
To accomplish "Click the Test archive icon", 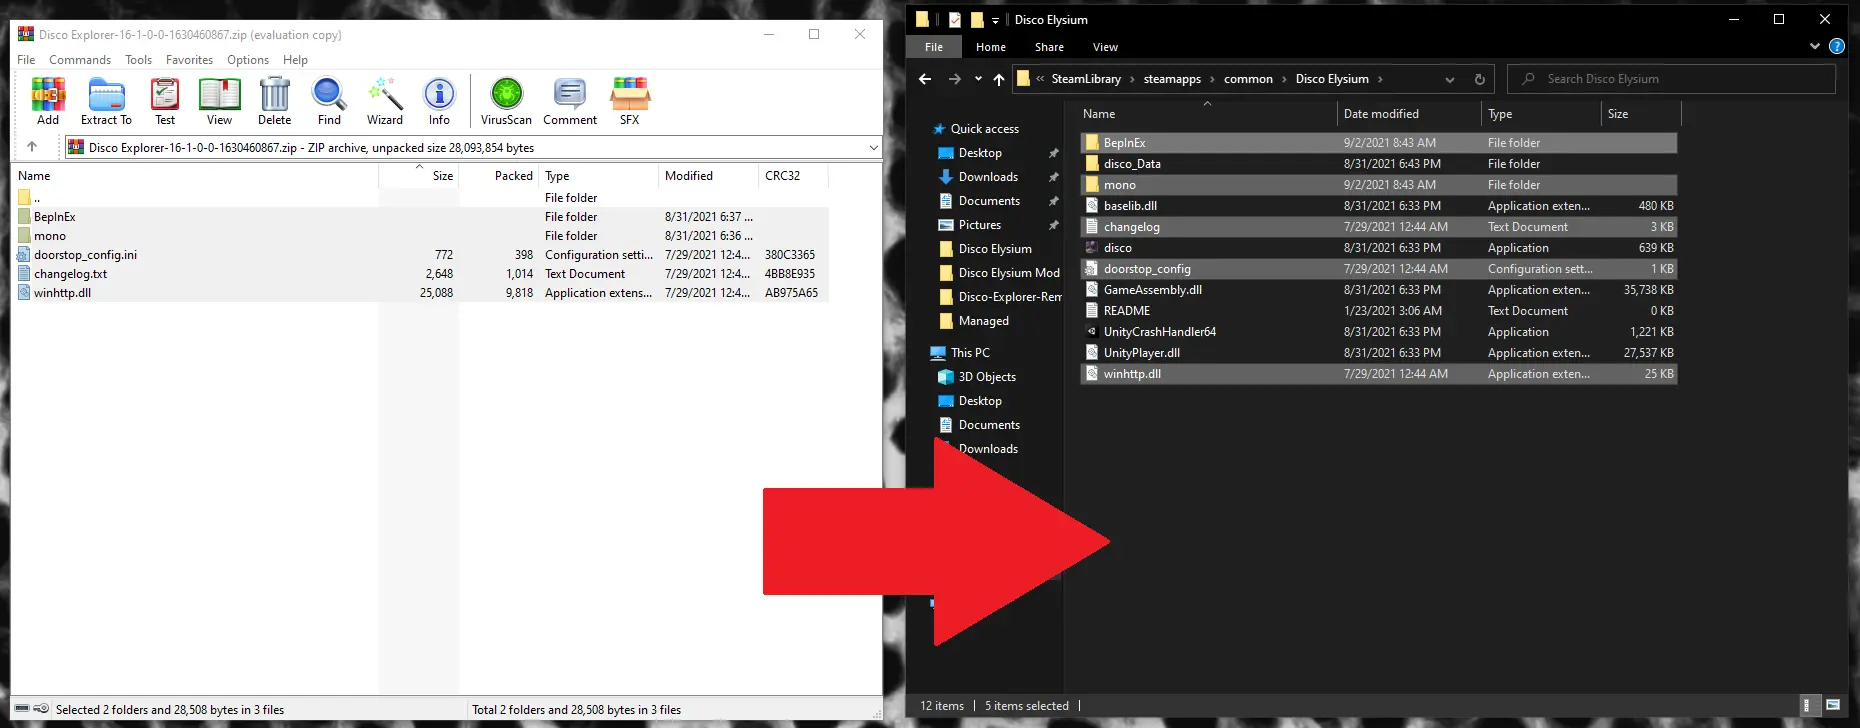I will [x=165, y=101].
